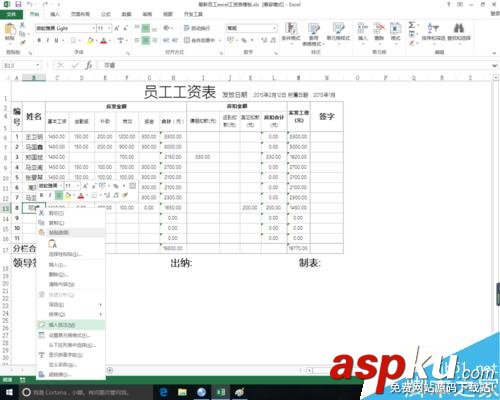
Task: Click the ribbon fill color bucket swatch
Action: 90,41
